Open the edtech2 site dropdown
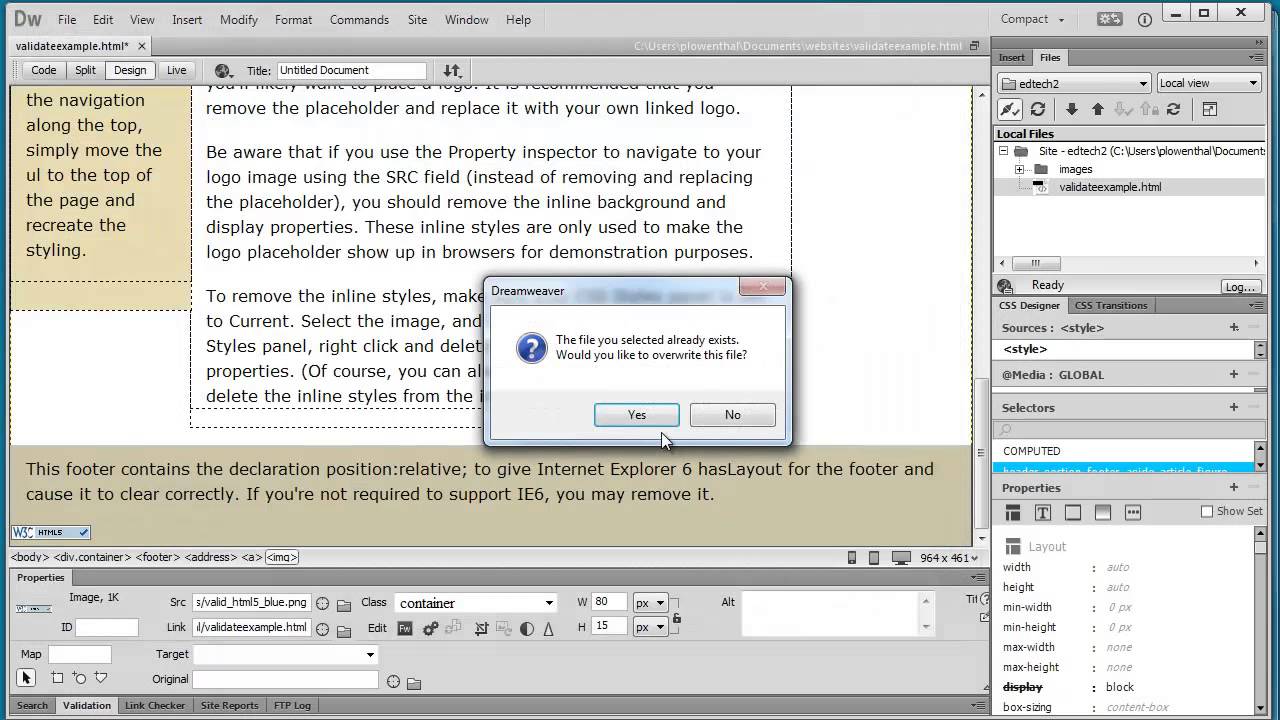 pos(1075,83)
